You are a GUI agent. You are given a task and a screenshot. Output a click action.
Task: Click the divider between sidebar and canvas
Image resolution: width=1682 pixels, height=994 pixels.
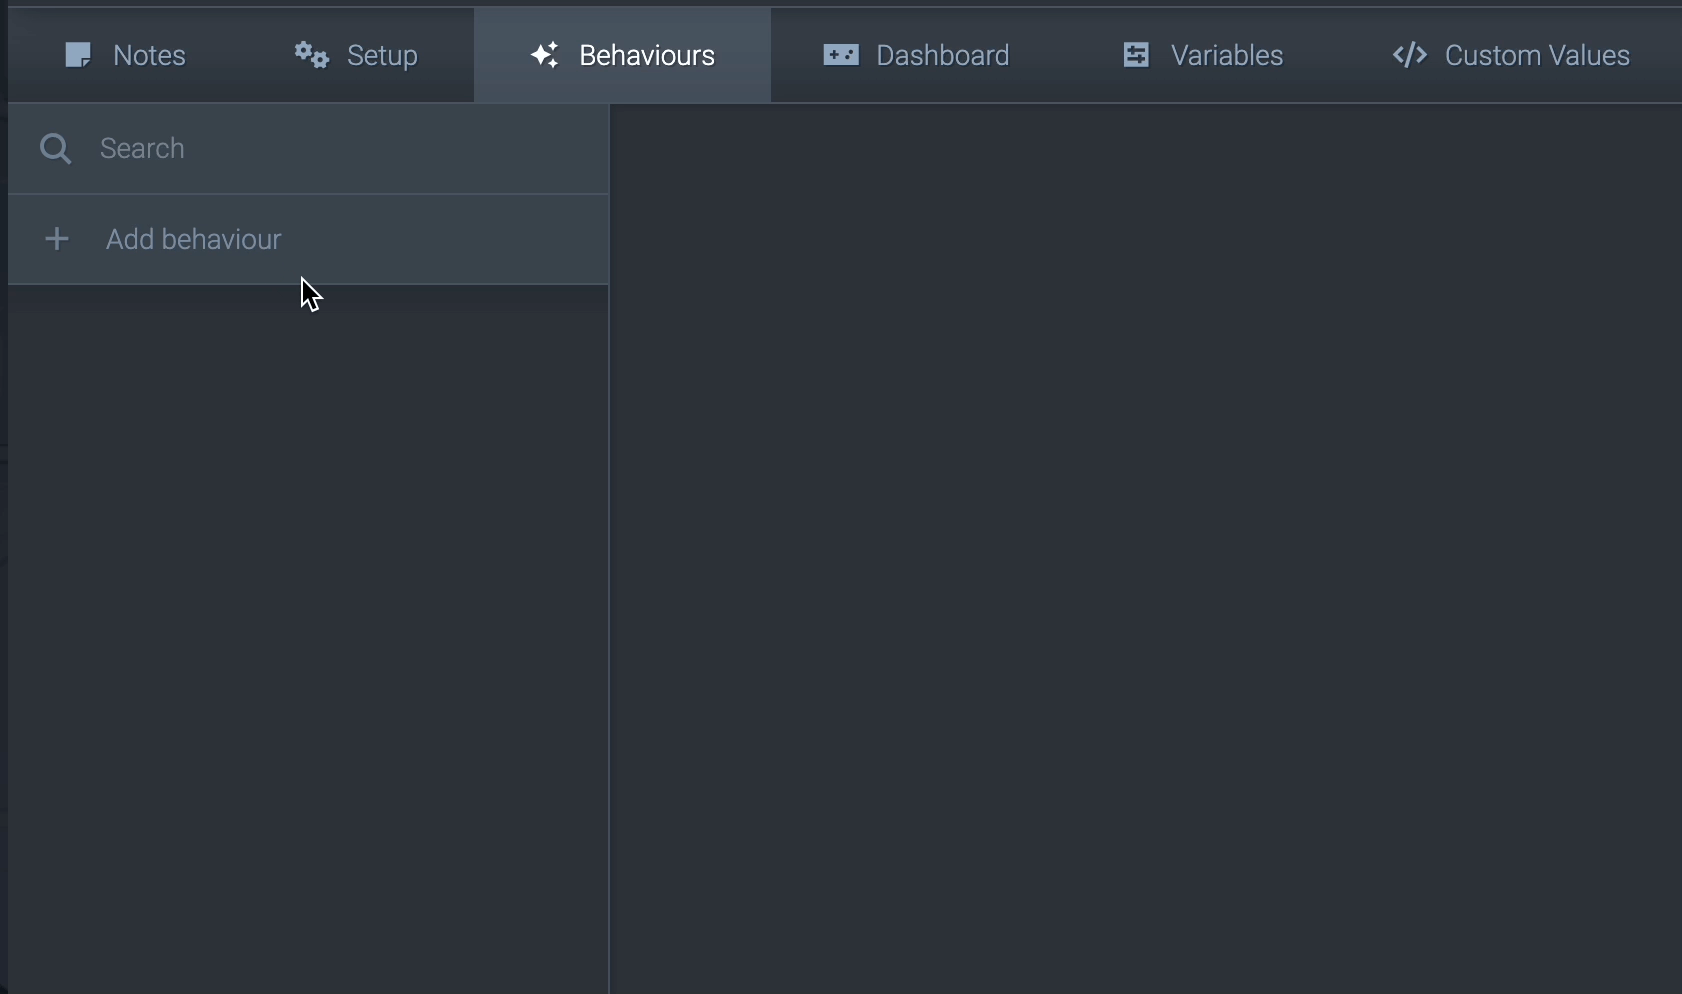coord(609,550)
